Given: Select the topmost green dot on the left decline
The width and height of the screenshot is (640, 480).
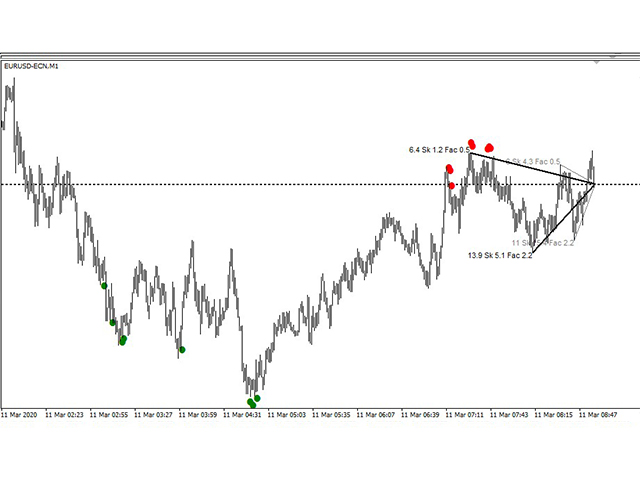Looking at the screenshot, I should tap(104, 285).
